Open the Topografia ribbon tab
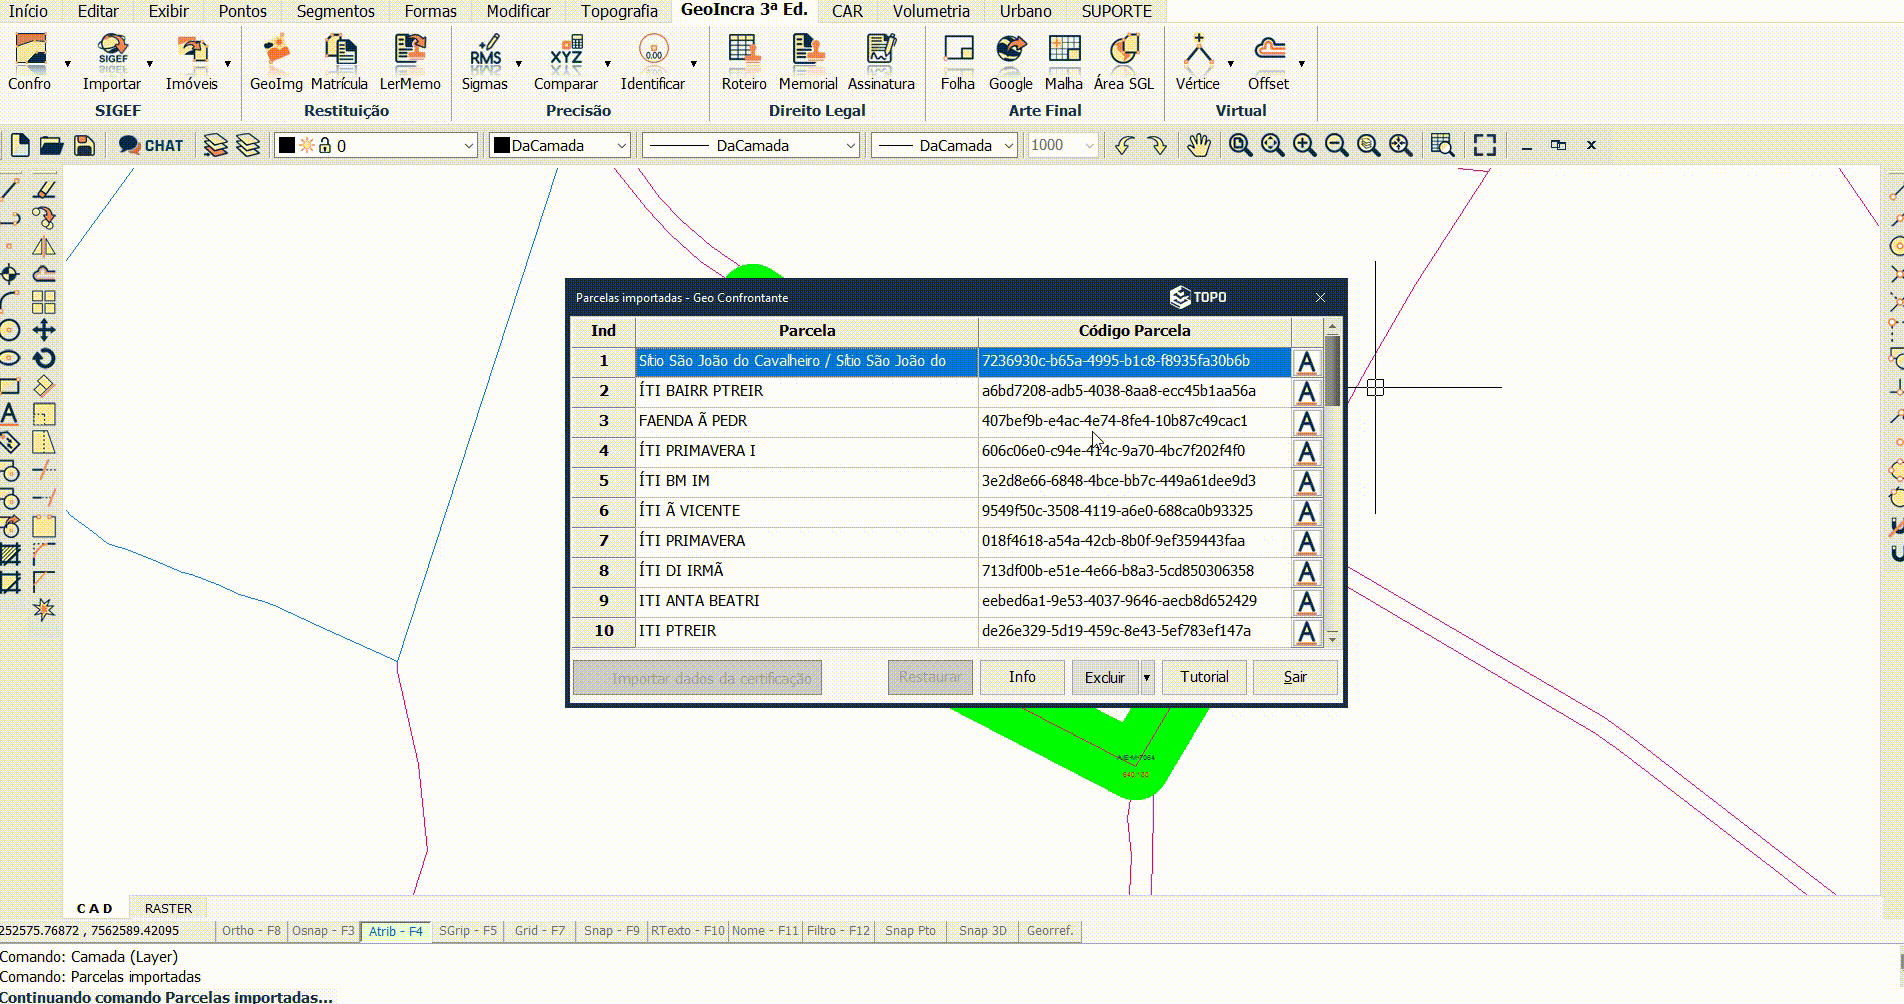This screenshot has height=1004, width=1904. coord(620,11)
